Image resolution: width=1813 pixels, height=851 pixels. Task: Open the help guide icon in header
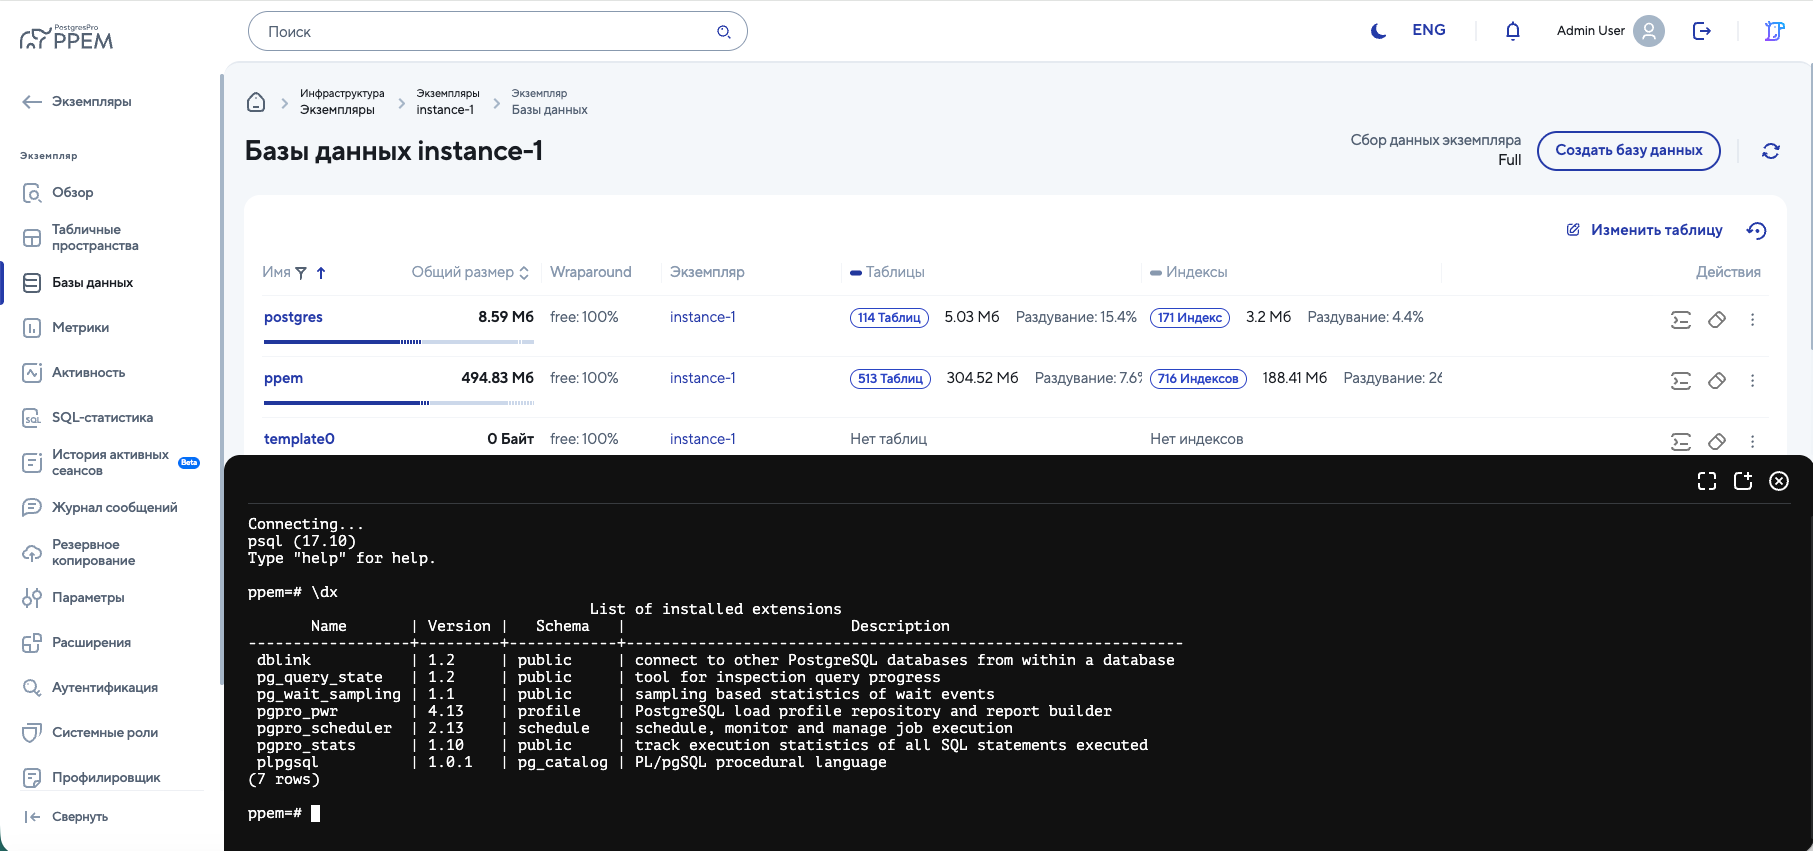tap(1775, 31)
